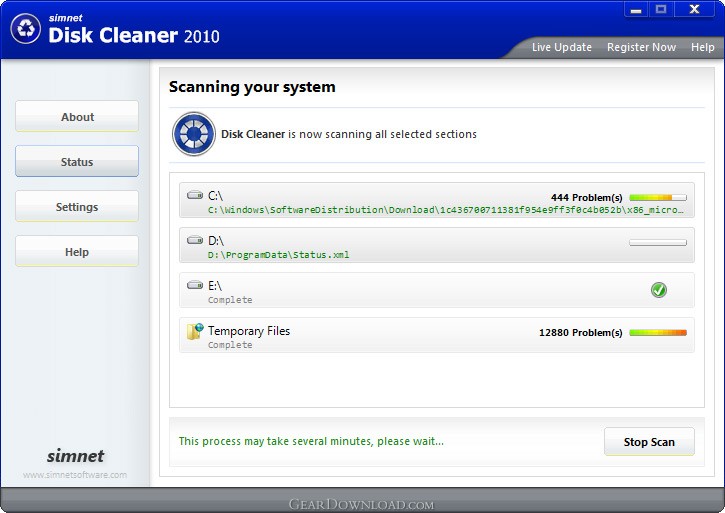Click the D:\ empty progress bar
Screen dimensions: 725x513
pos(658,242)
